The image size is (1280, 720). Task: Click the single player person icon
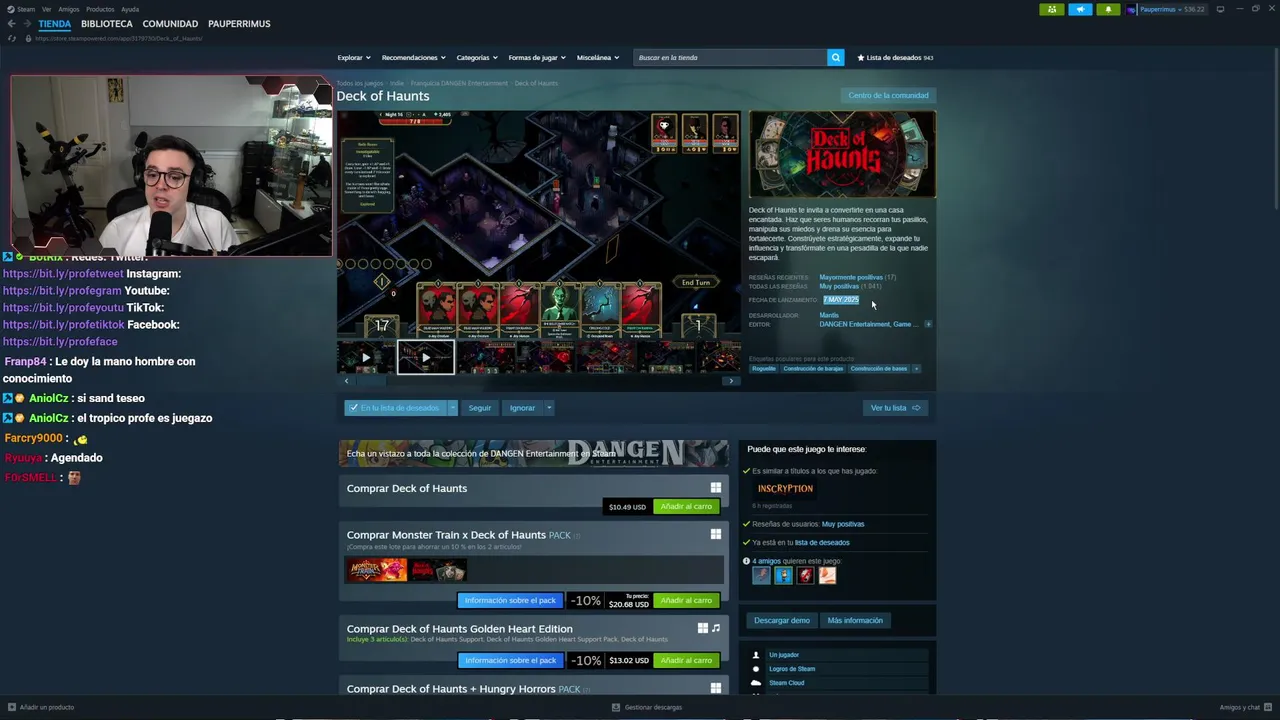point(756,655)
